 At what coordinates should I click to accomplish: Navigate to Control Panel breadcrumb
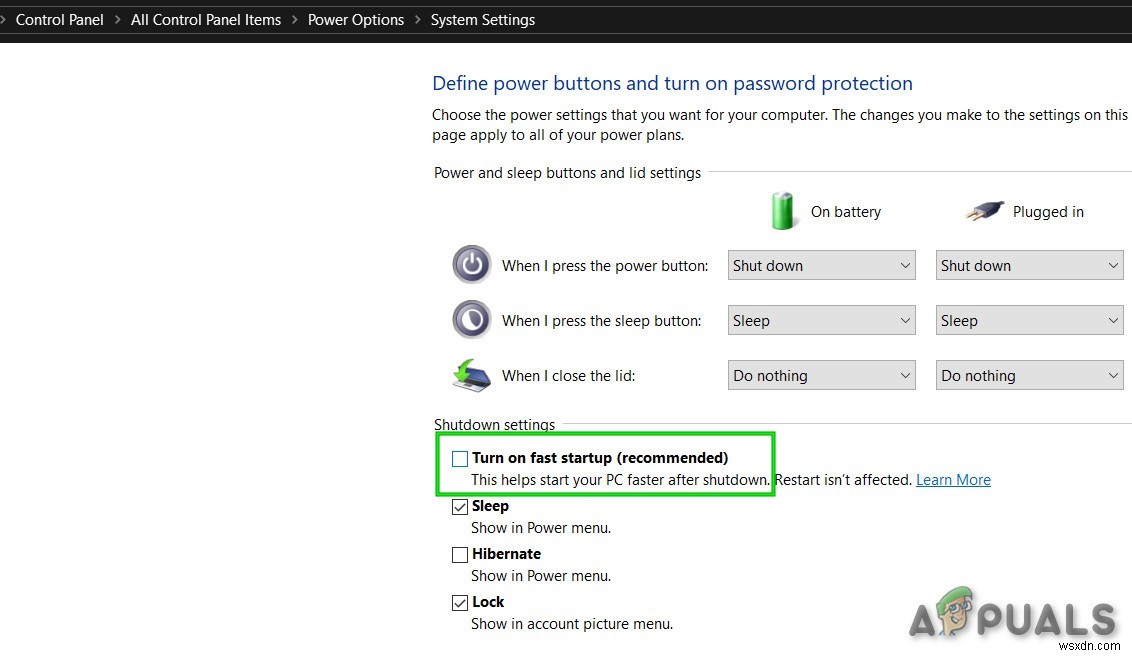pos(59,19)
